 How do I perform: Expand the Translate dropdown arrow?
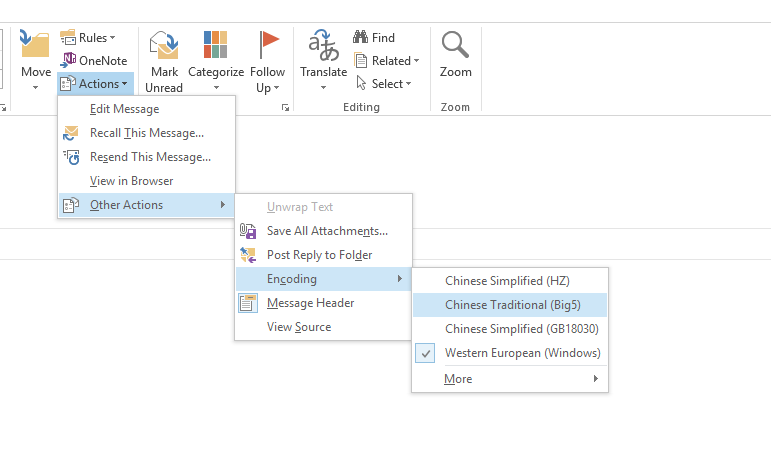point(323,88)
